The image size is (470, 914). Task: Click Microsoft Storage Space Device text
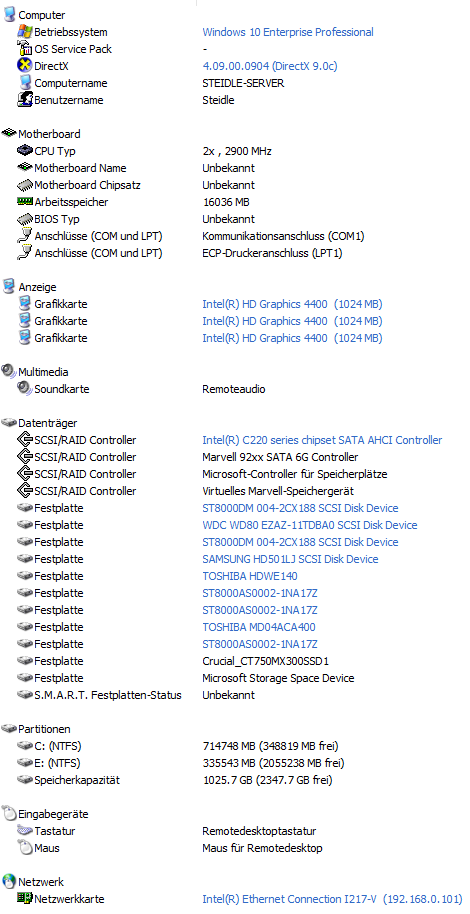pyautogui.click(x=278, y=678)
